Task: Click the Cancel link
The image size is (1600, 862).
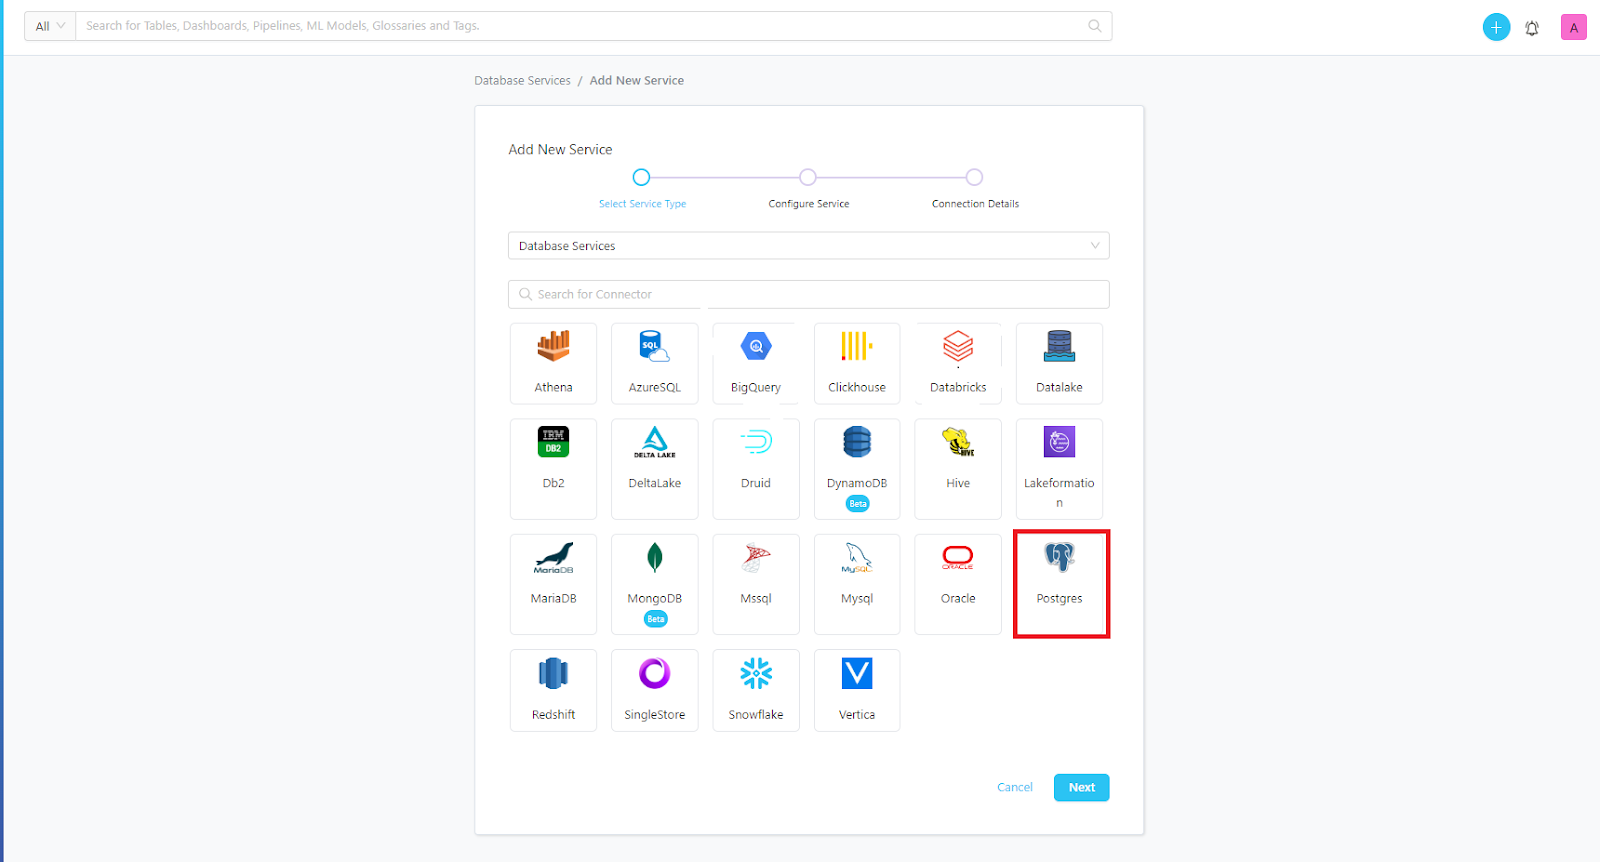Action: pos(1014,788)
